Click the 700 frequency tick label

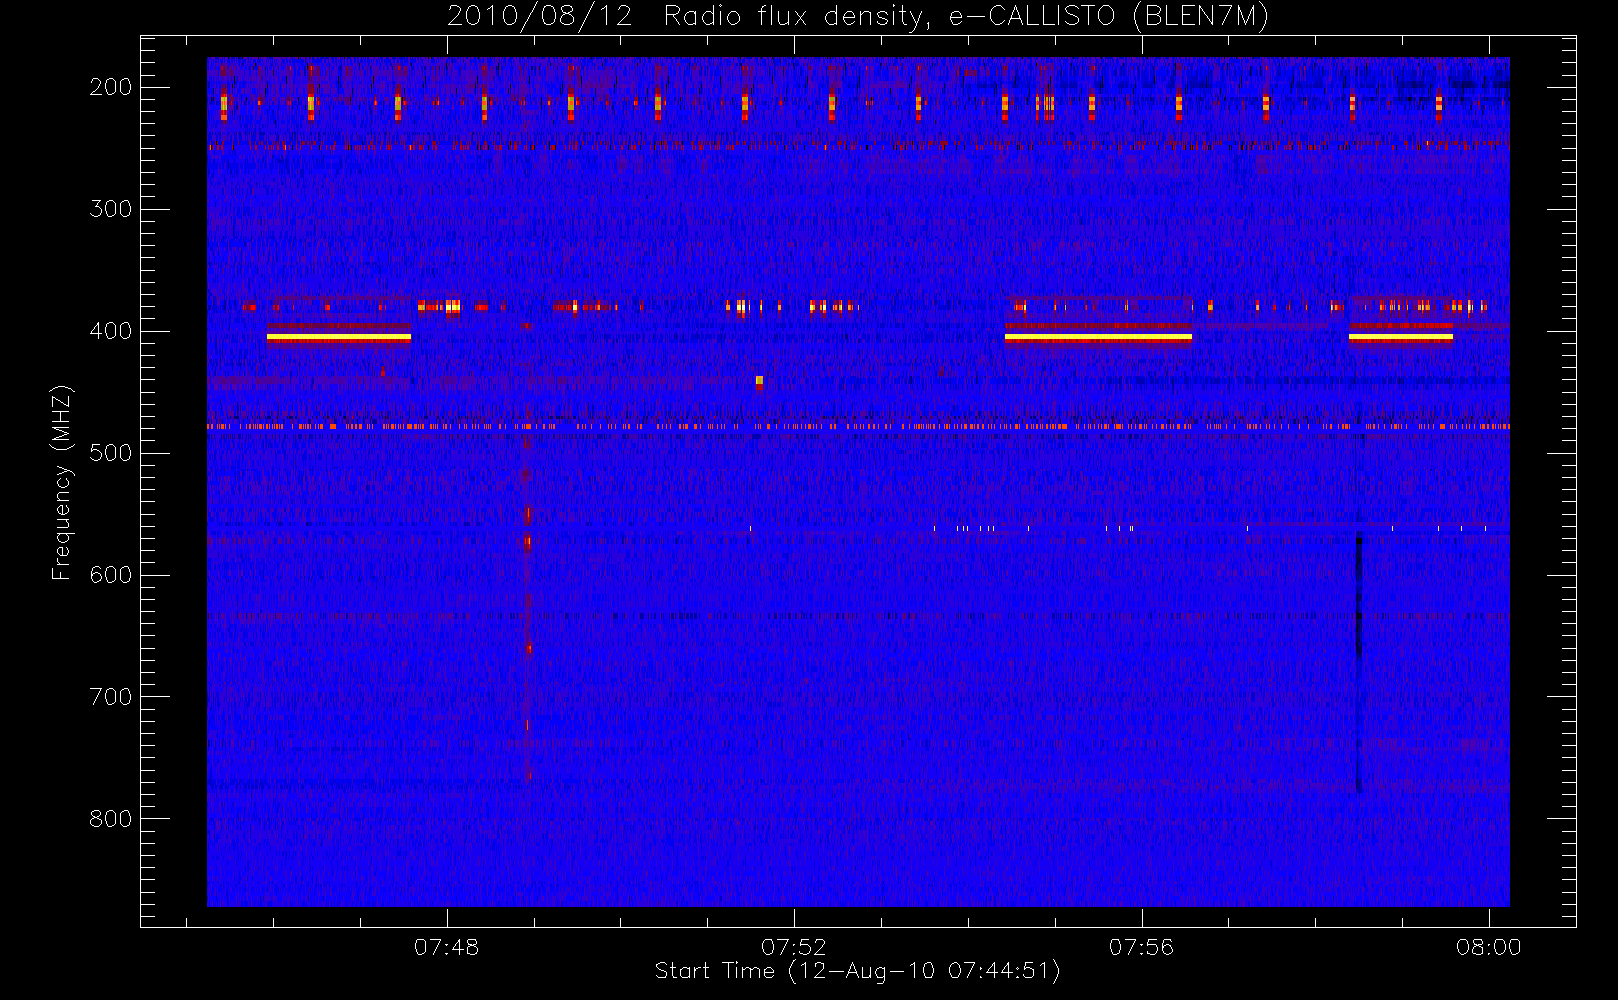111,697
